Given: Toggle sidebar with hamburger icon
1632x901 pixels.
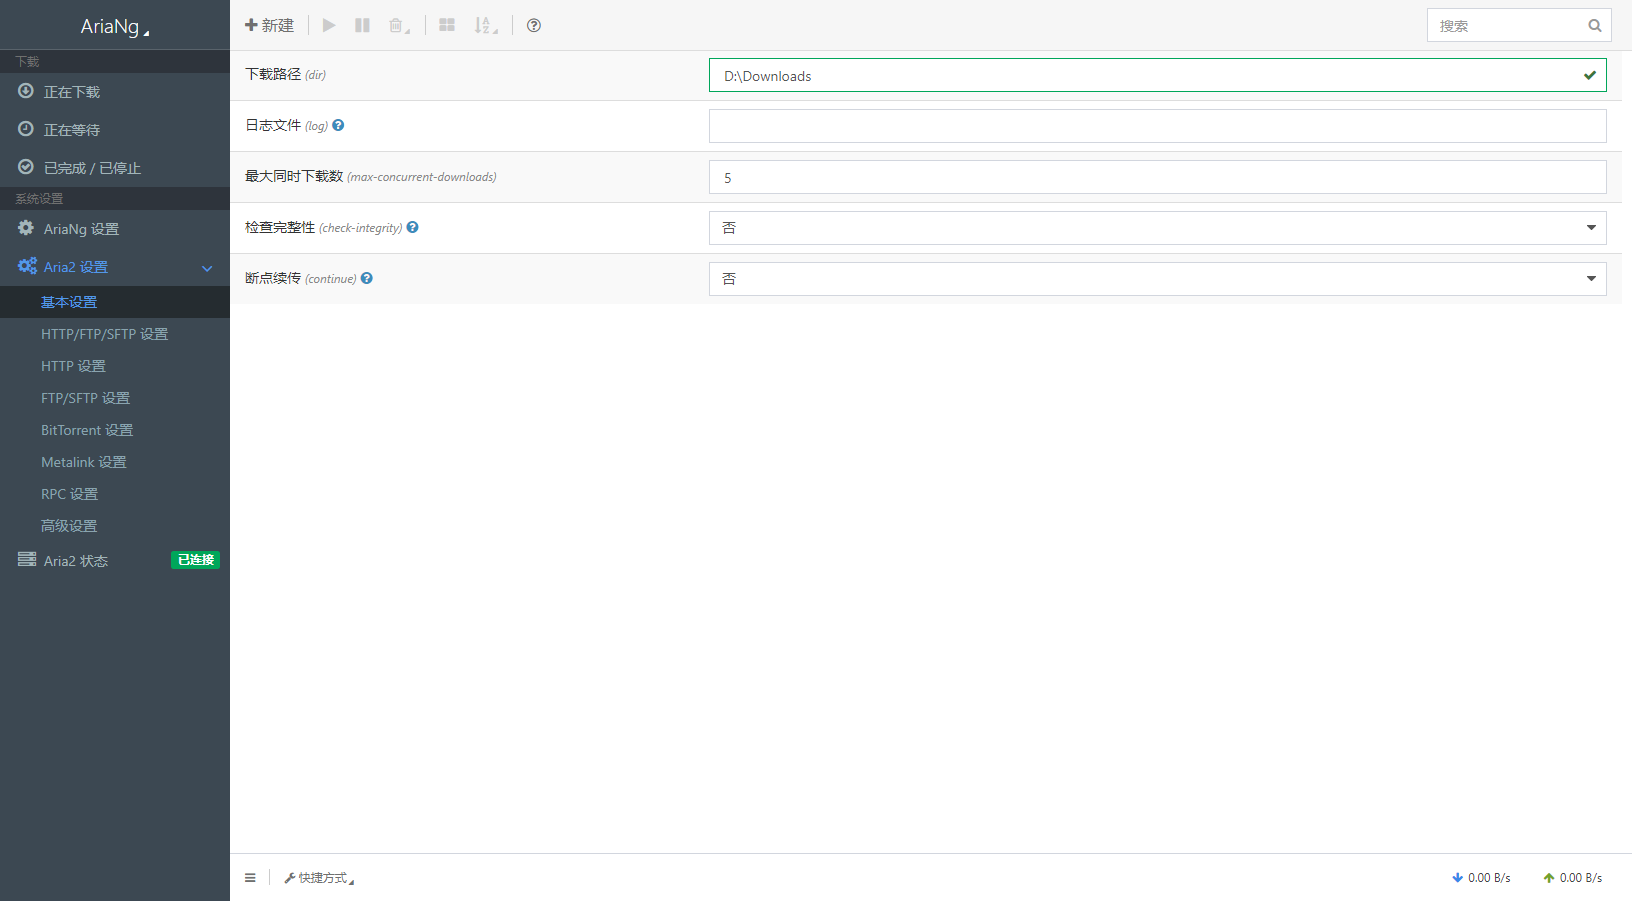Looking at the screenshot, I should pos(250,878).
